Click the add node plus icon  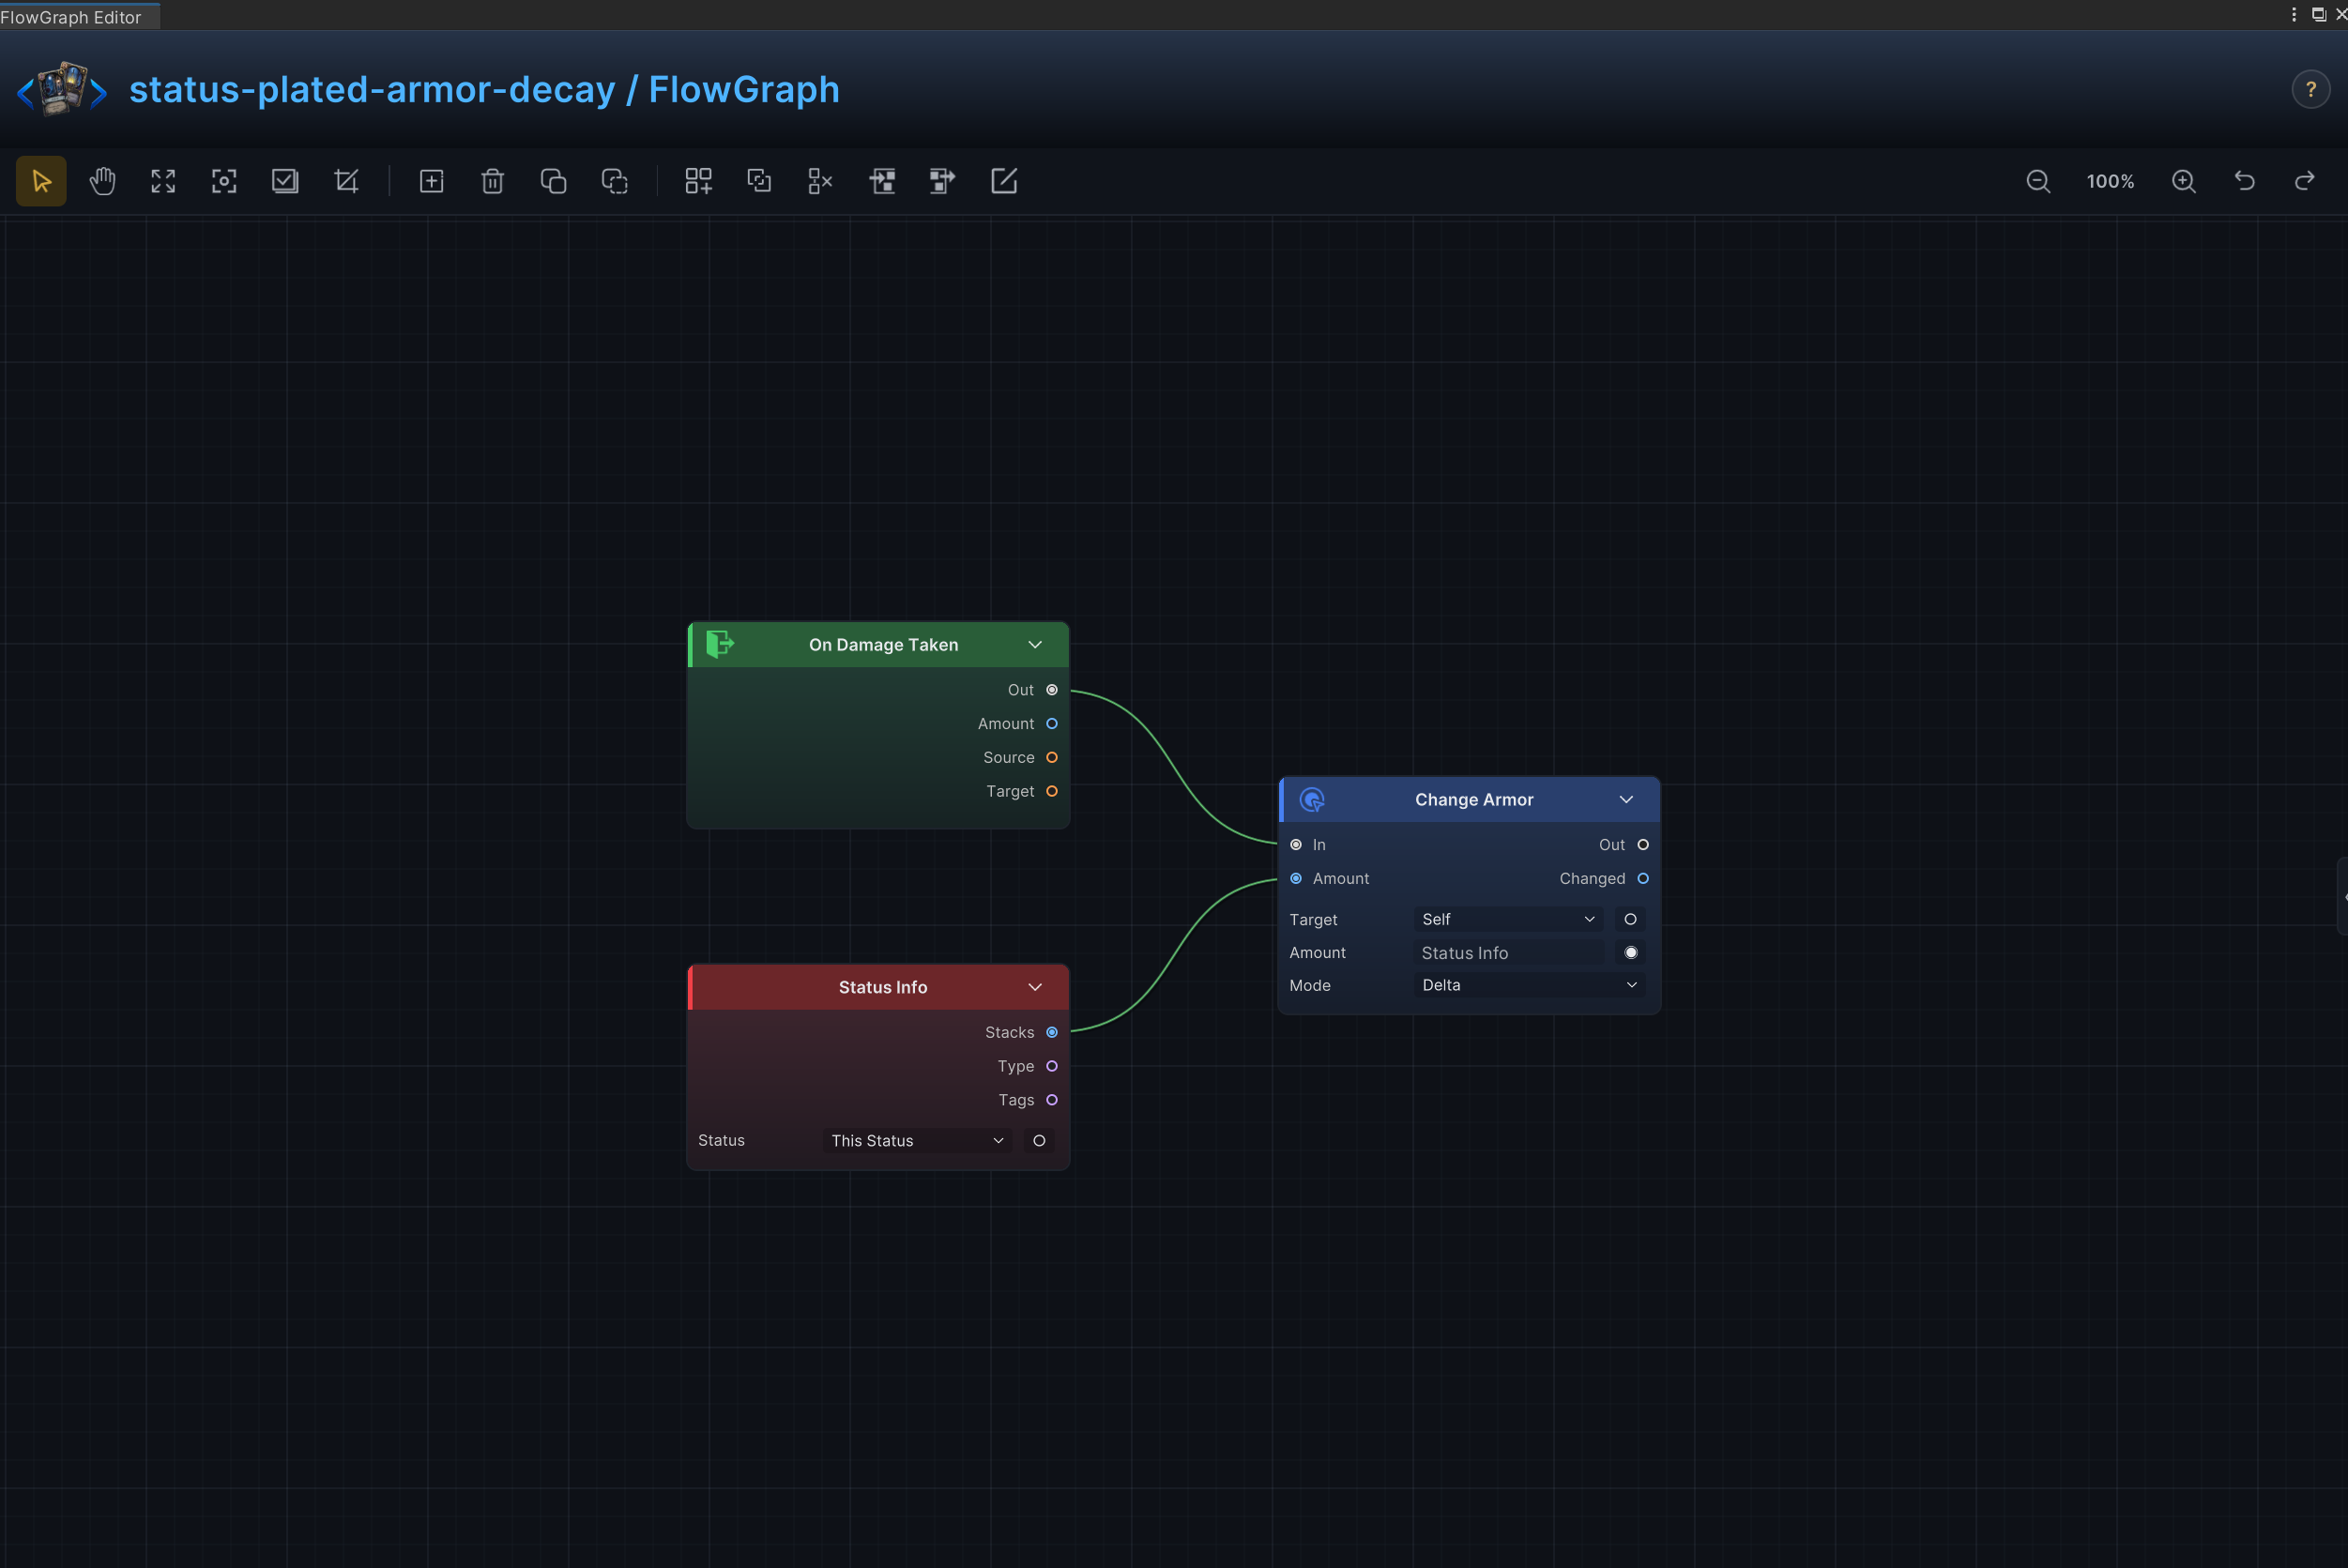[x=431, y=181]
